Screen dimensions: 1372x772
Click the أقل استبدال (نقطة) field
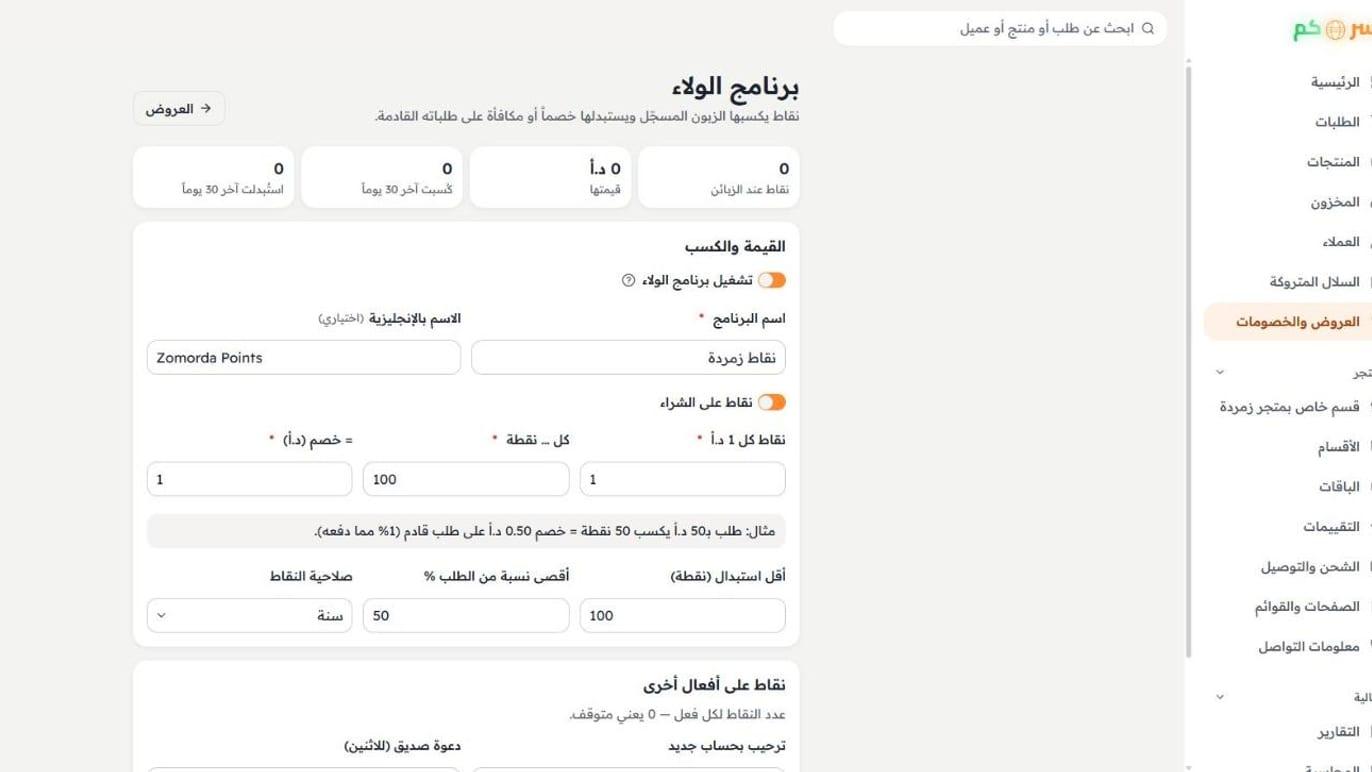pyautogui.click(x=683, y=616)
